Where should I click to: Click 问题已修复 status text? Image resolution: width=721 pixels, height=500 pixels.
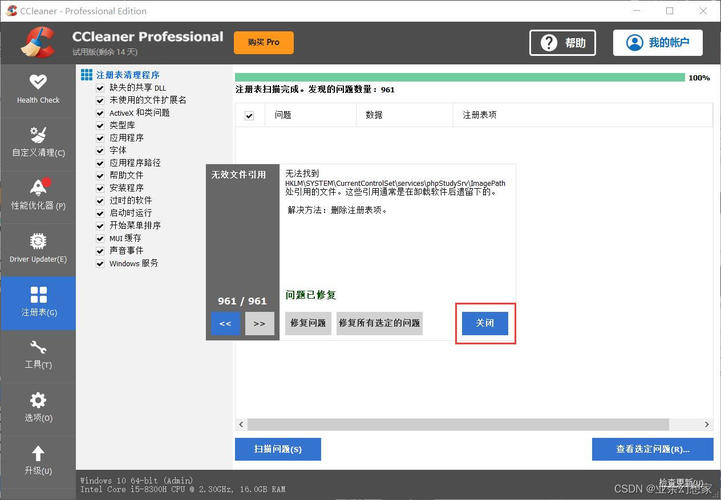point(311,295)
